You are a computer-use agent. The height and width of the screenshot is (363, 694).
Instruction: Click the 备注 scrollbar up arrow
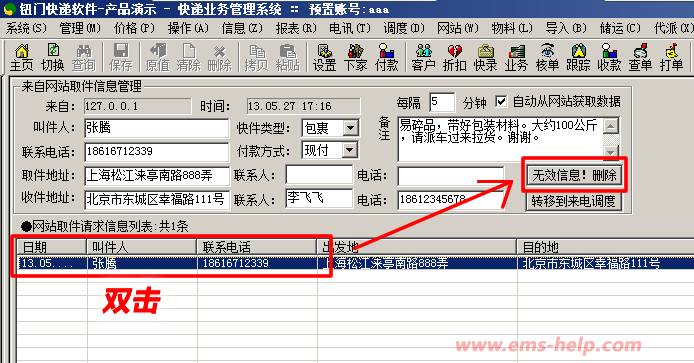tap(611, 126)
